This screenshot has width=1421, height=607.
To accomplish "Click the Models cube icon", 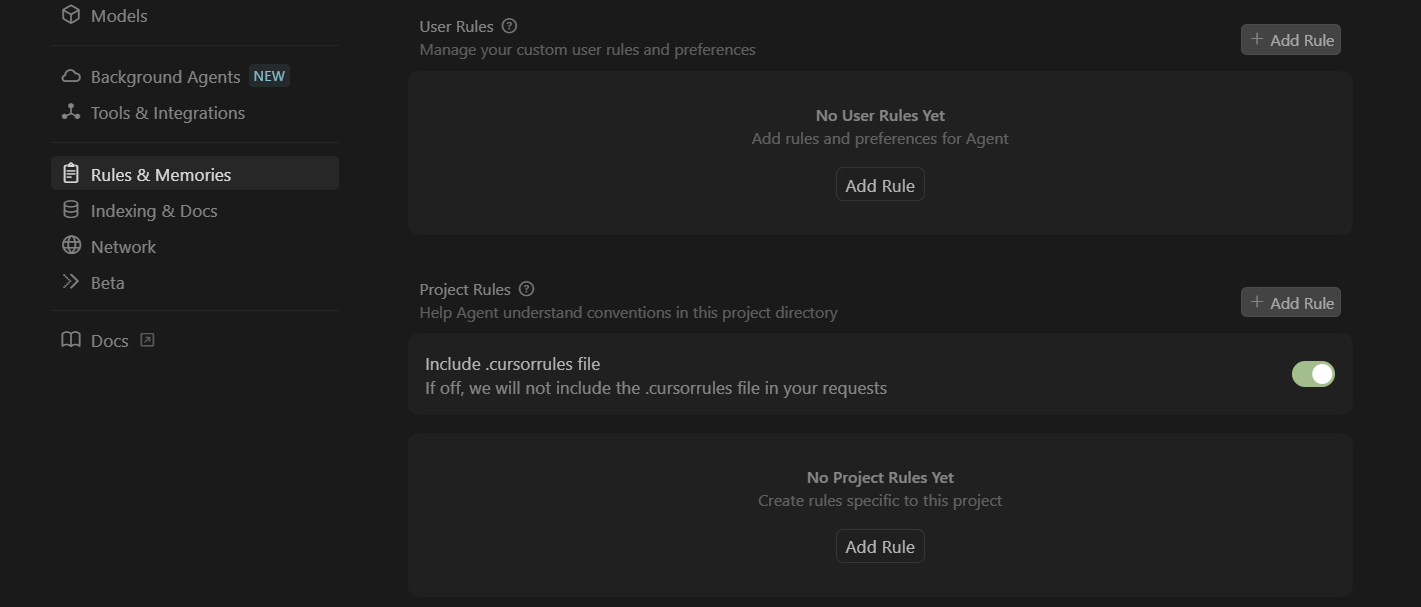I will [x=70, y=15].
